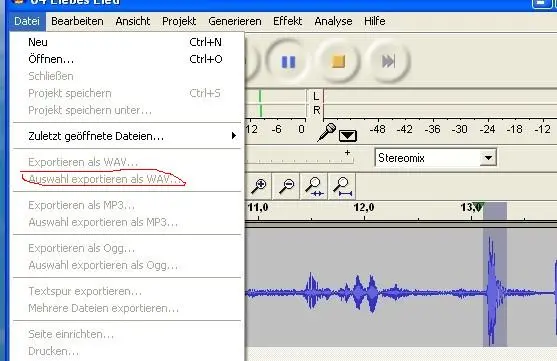This screenshot has width=557, height=361.
Task: Open the Datei menu
Action: tap(27, 21)
